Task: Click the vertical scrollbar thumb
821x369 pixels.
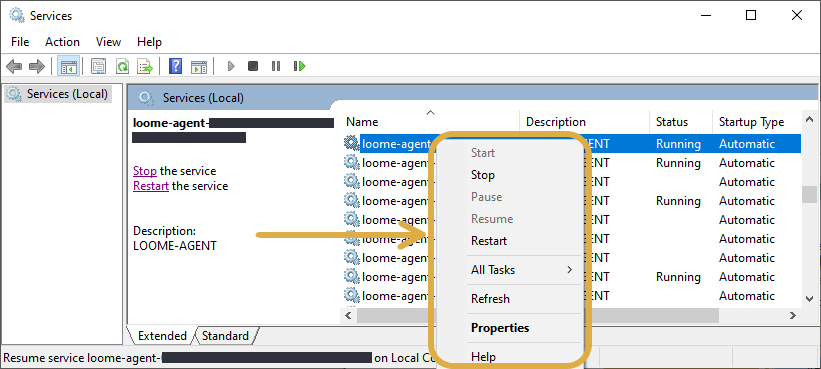Action: point(809,194)
